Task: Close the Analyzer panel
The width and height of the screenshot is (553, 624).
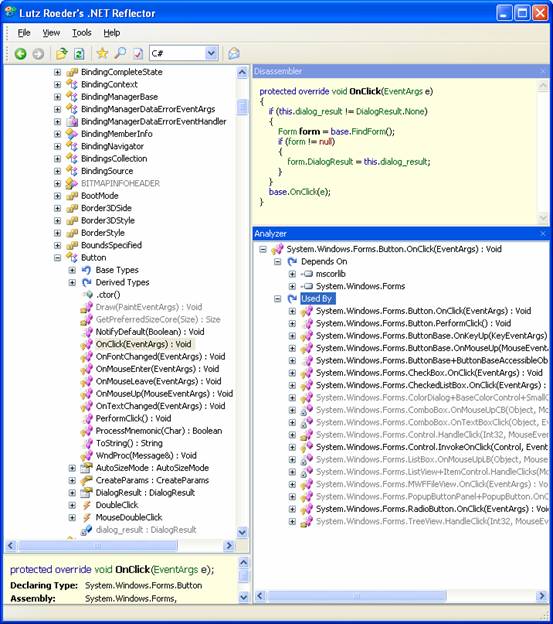Action: tap(543, 234)
